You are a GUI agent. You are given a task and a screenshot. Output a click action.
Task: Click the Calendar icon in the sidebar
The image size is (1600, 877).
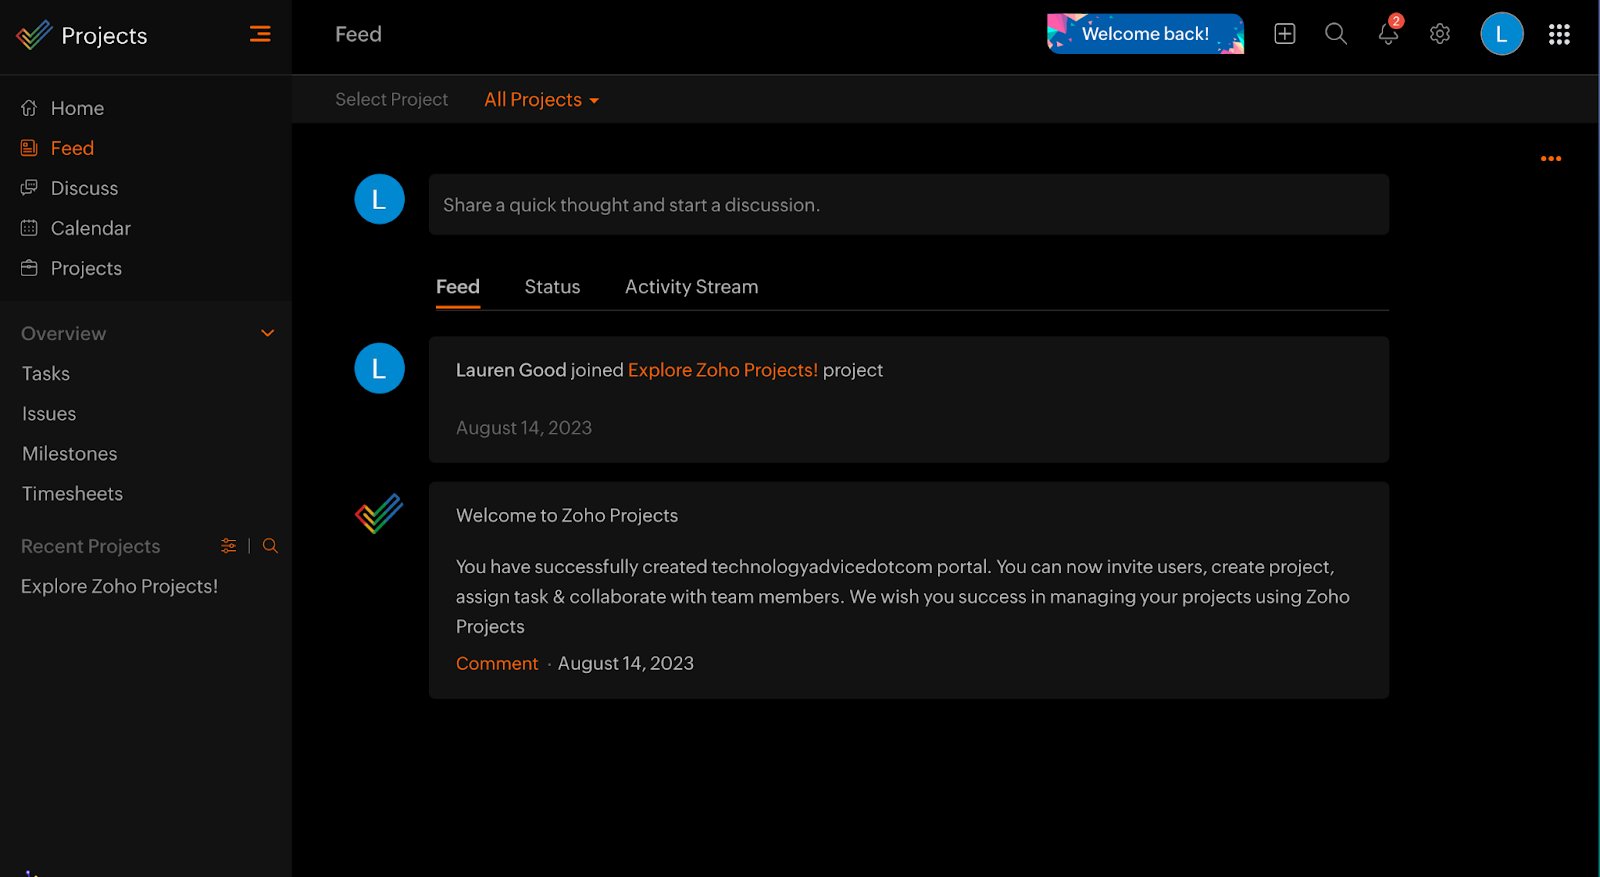pyautogui.click(x=29, y=228)
